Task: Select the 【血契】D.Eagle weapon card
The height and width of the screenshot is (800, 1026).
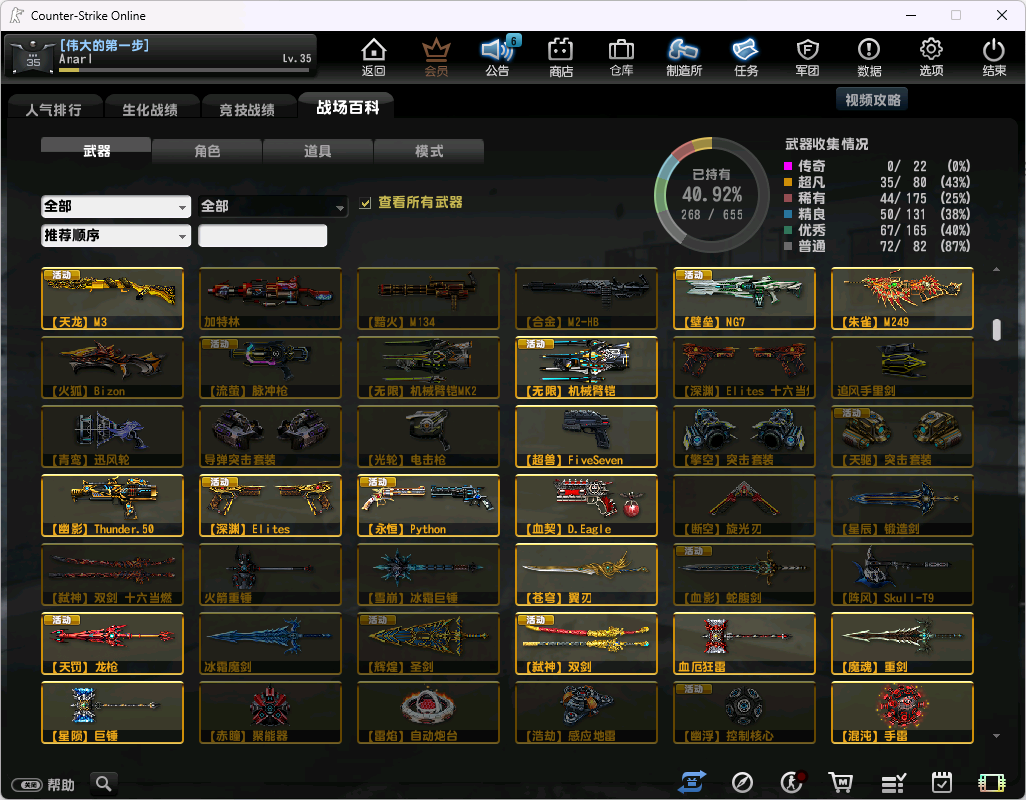Action: point(586,506)
